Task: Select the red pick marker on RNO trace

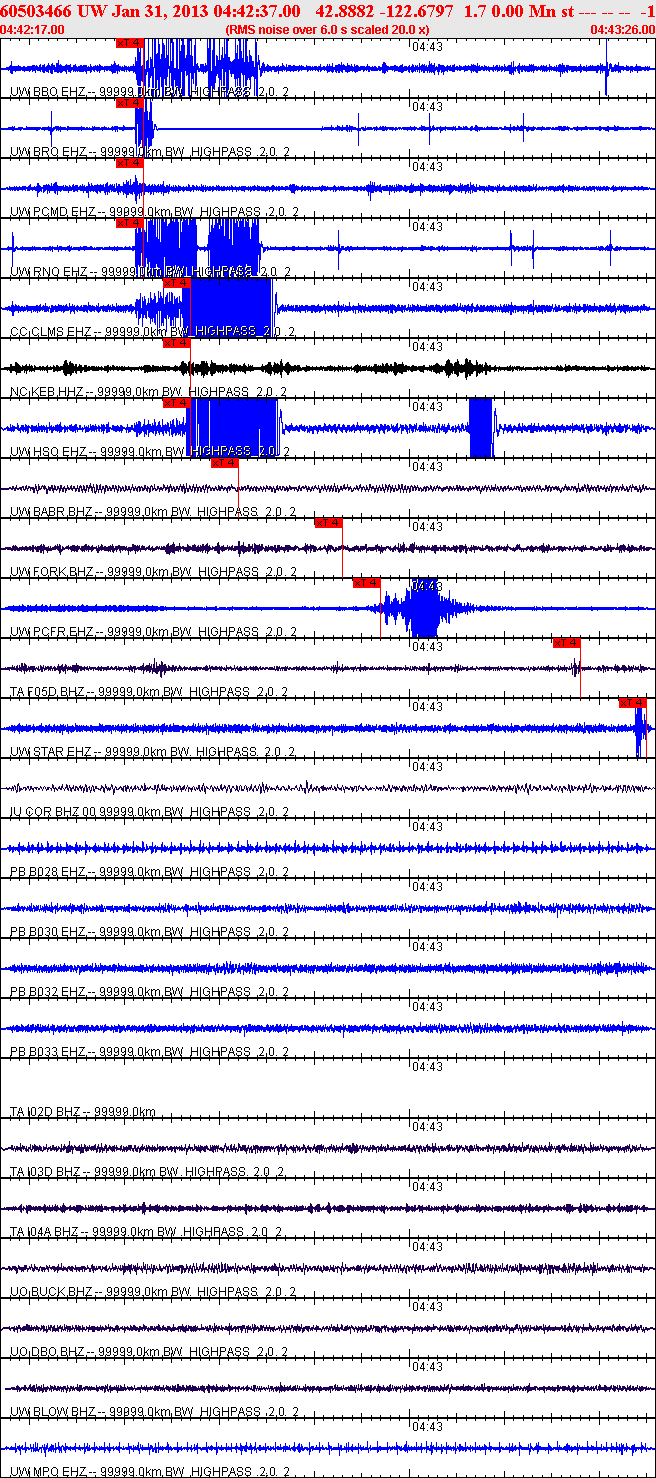Action: pyautogui.click(x=130, y=223)
